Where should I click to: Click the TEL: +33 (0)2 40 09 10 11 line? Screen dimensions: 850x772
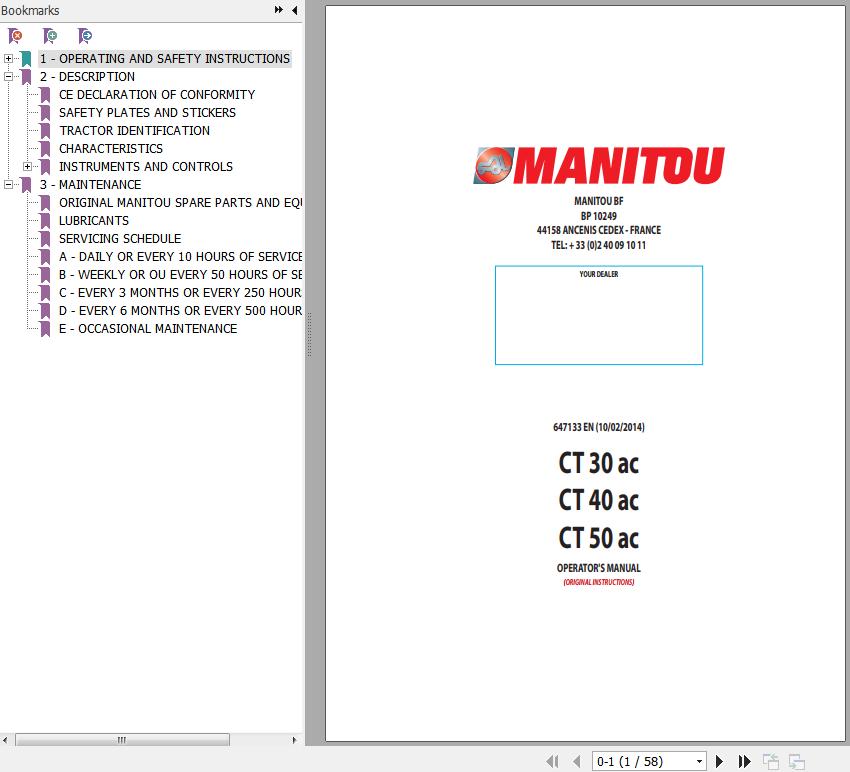click(599, 245)
